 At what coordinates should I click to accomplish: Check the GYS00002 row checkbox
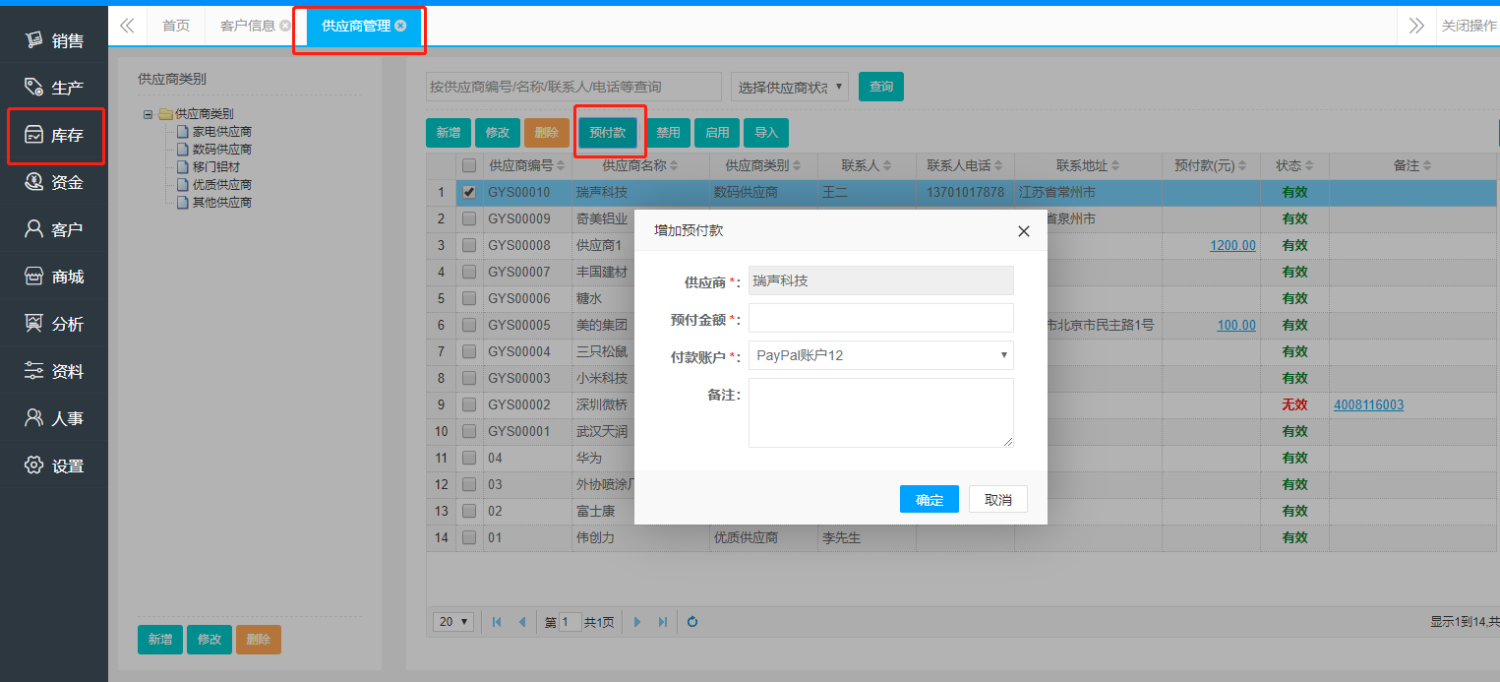469,405
